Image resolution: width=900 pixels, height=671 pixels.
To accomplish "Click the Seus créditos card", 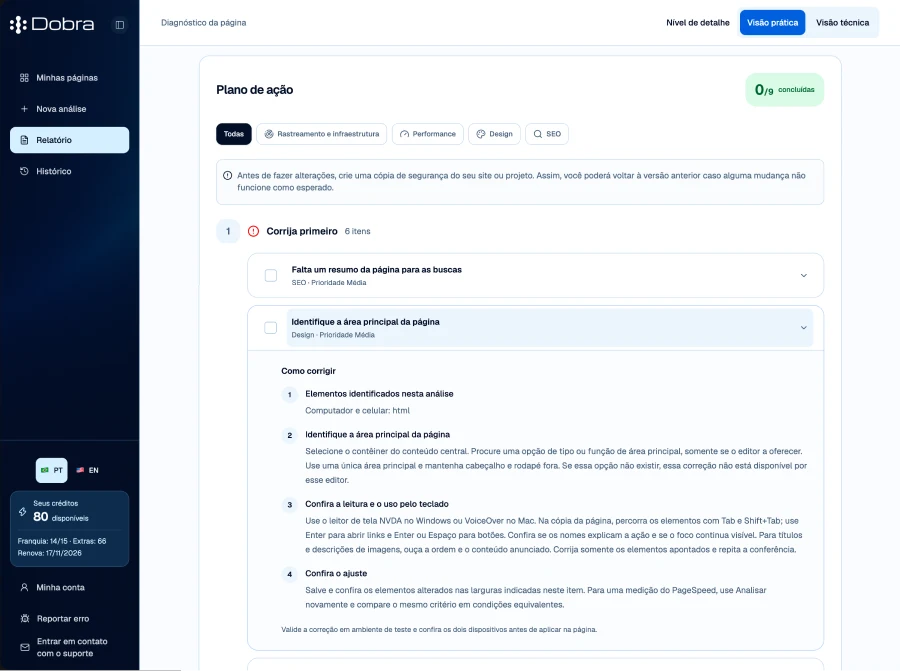I will pos(69,529).
